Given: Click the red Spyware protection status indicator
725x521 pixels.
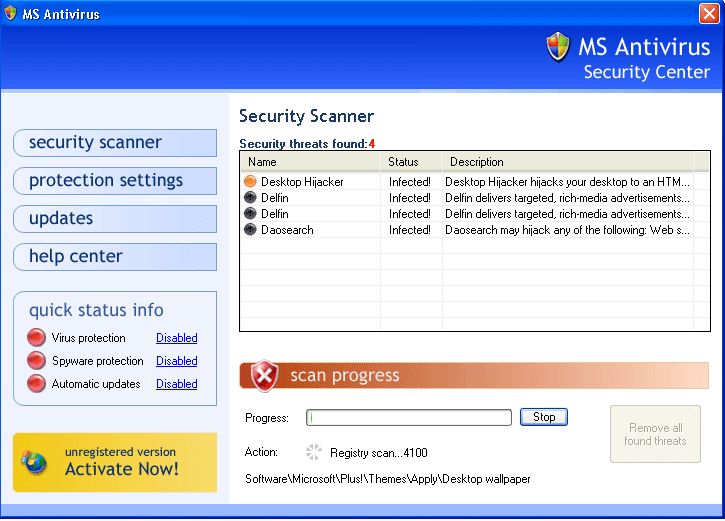Looking at the screenshot, I should (37, 361).
